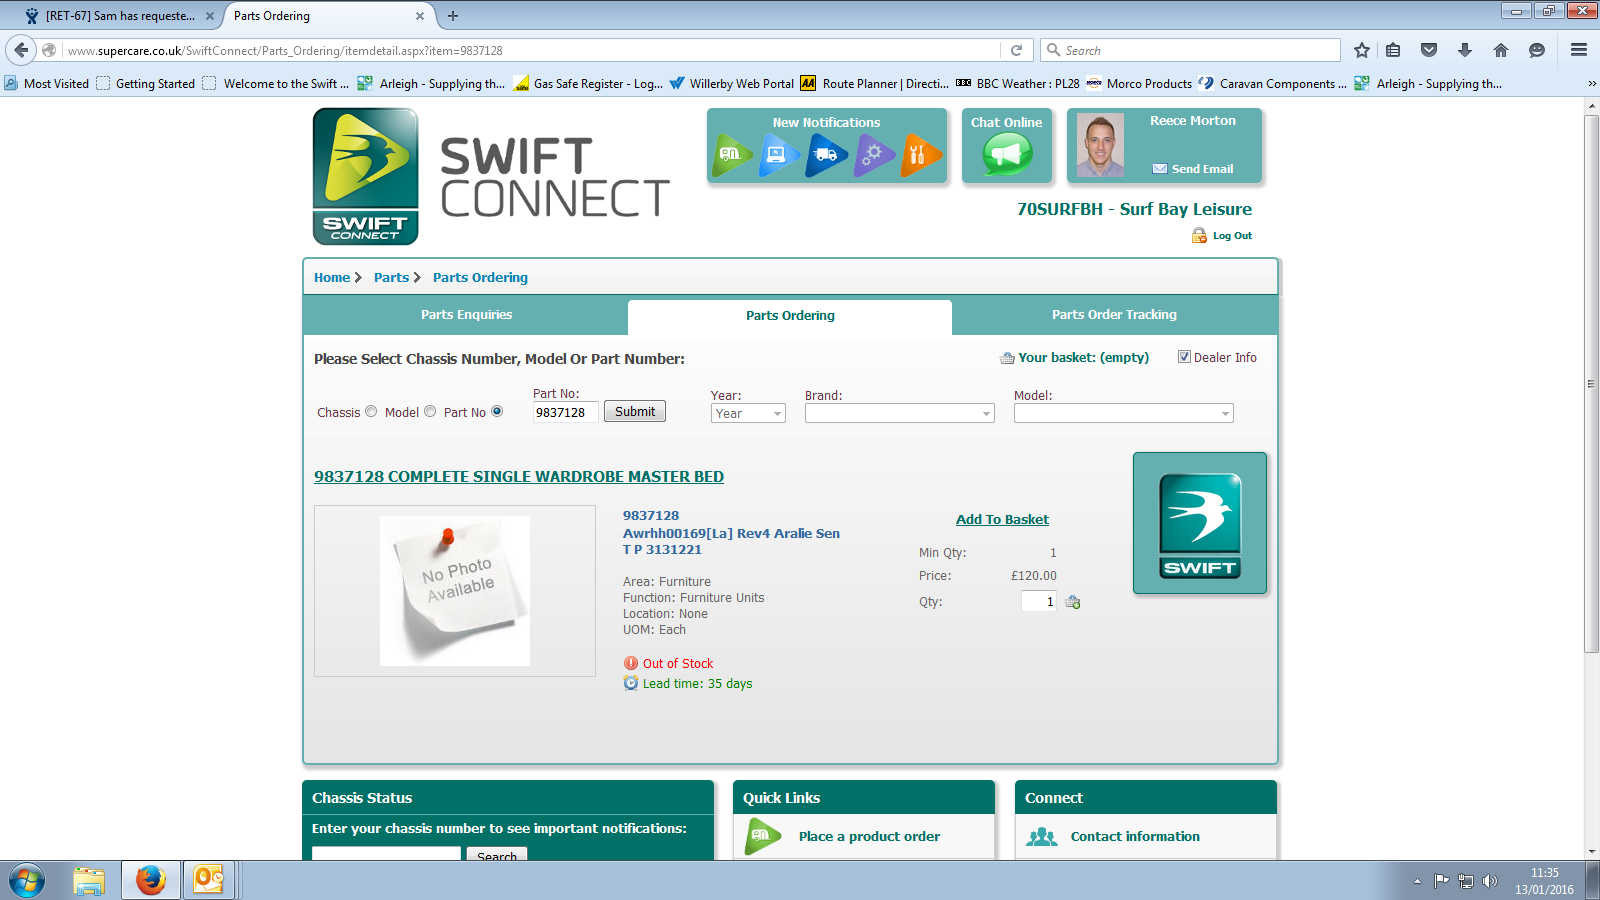
Task: Show bookmarks list icon in toolbar
Action: [x=1393, y=50]
